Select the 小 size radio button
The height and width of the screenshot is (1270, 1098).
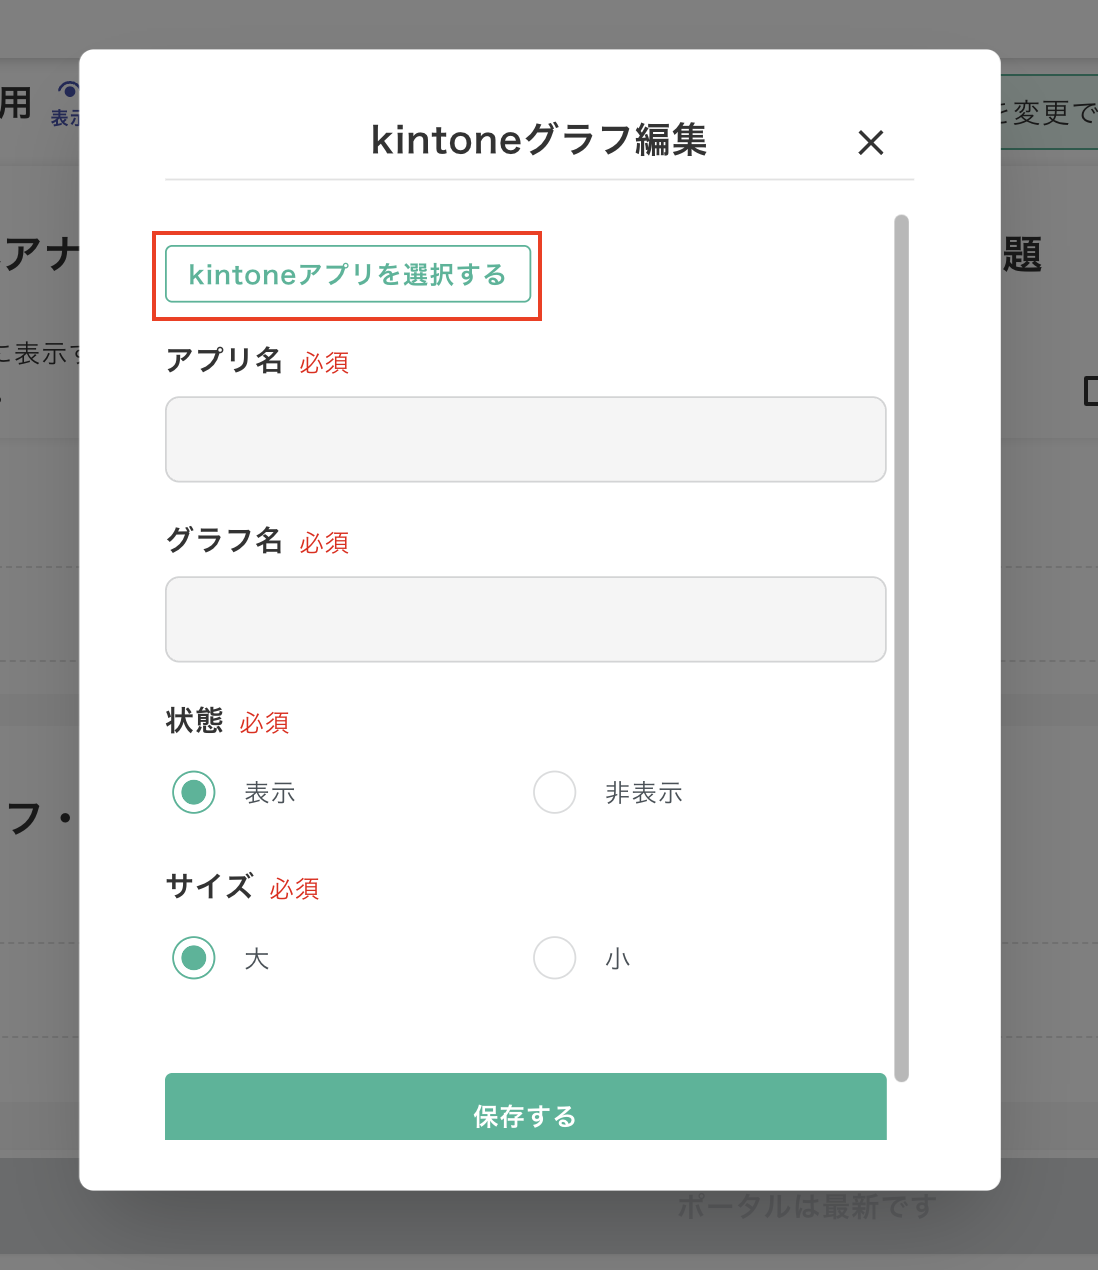[x=555, y=958]
